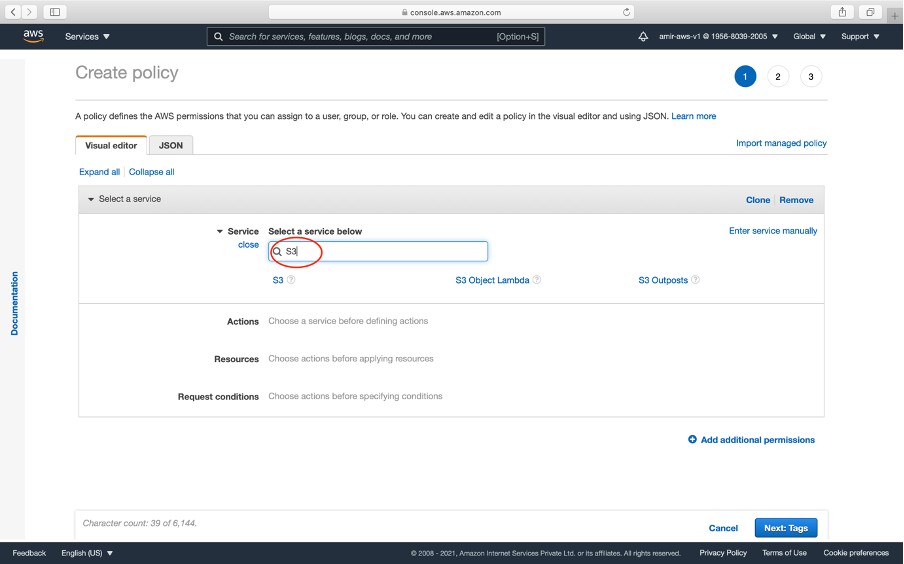
Task: Click Expand all link
Action: (x=99, y=172)
